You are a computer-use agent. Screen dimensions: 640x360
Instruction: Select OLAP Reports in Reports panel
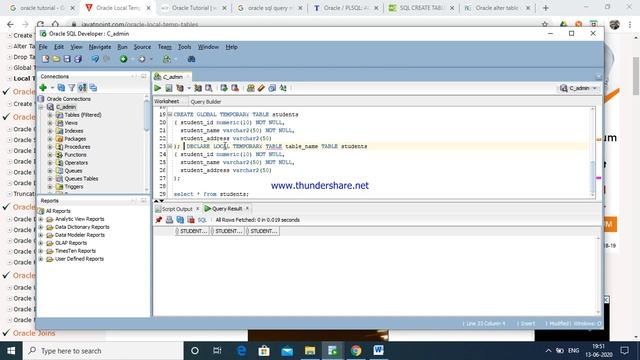(71, 243)
